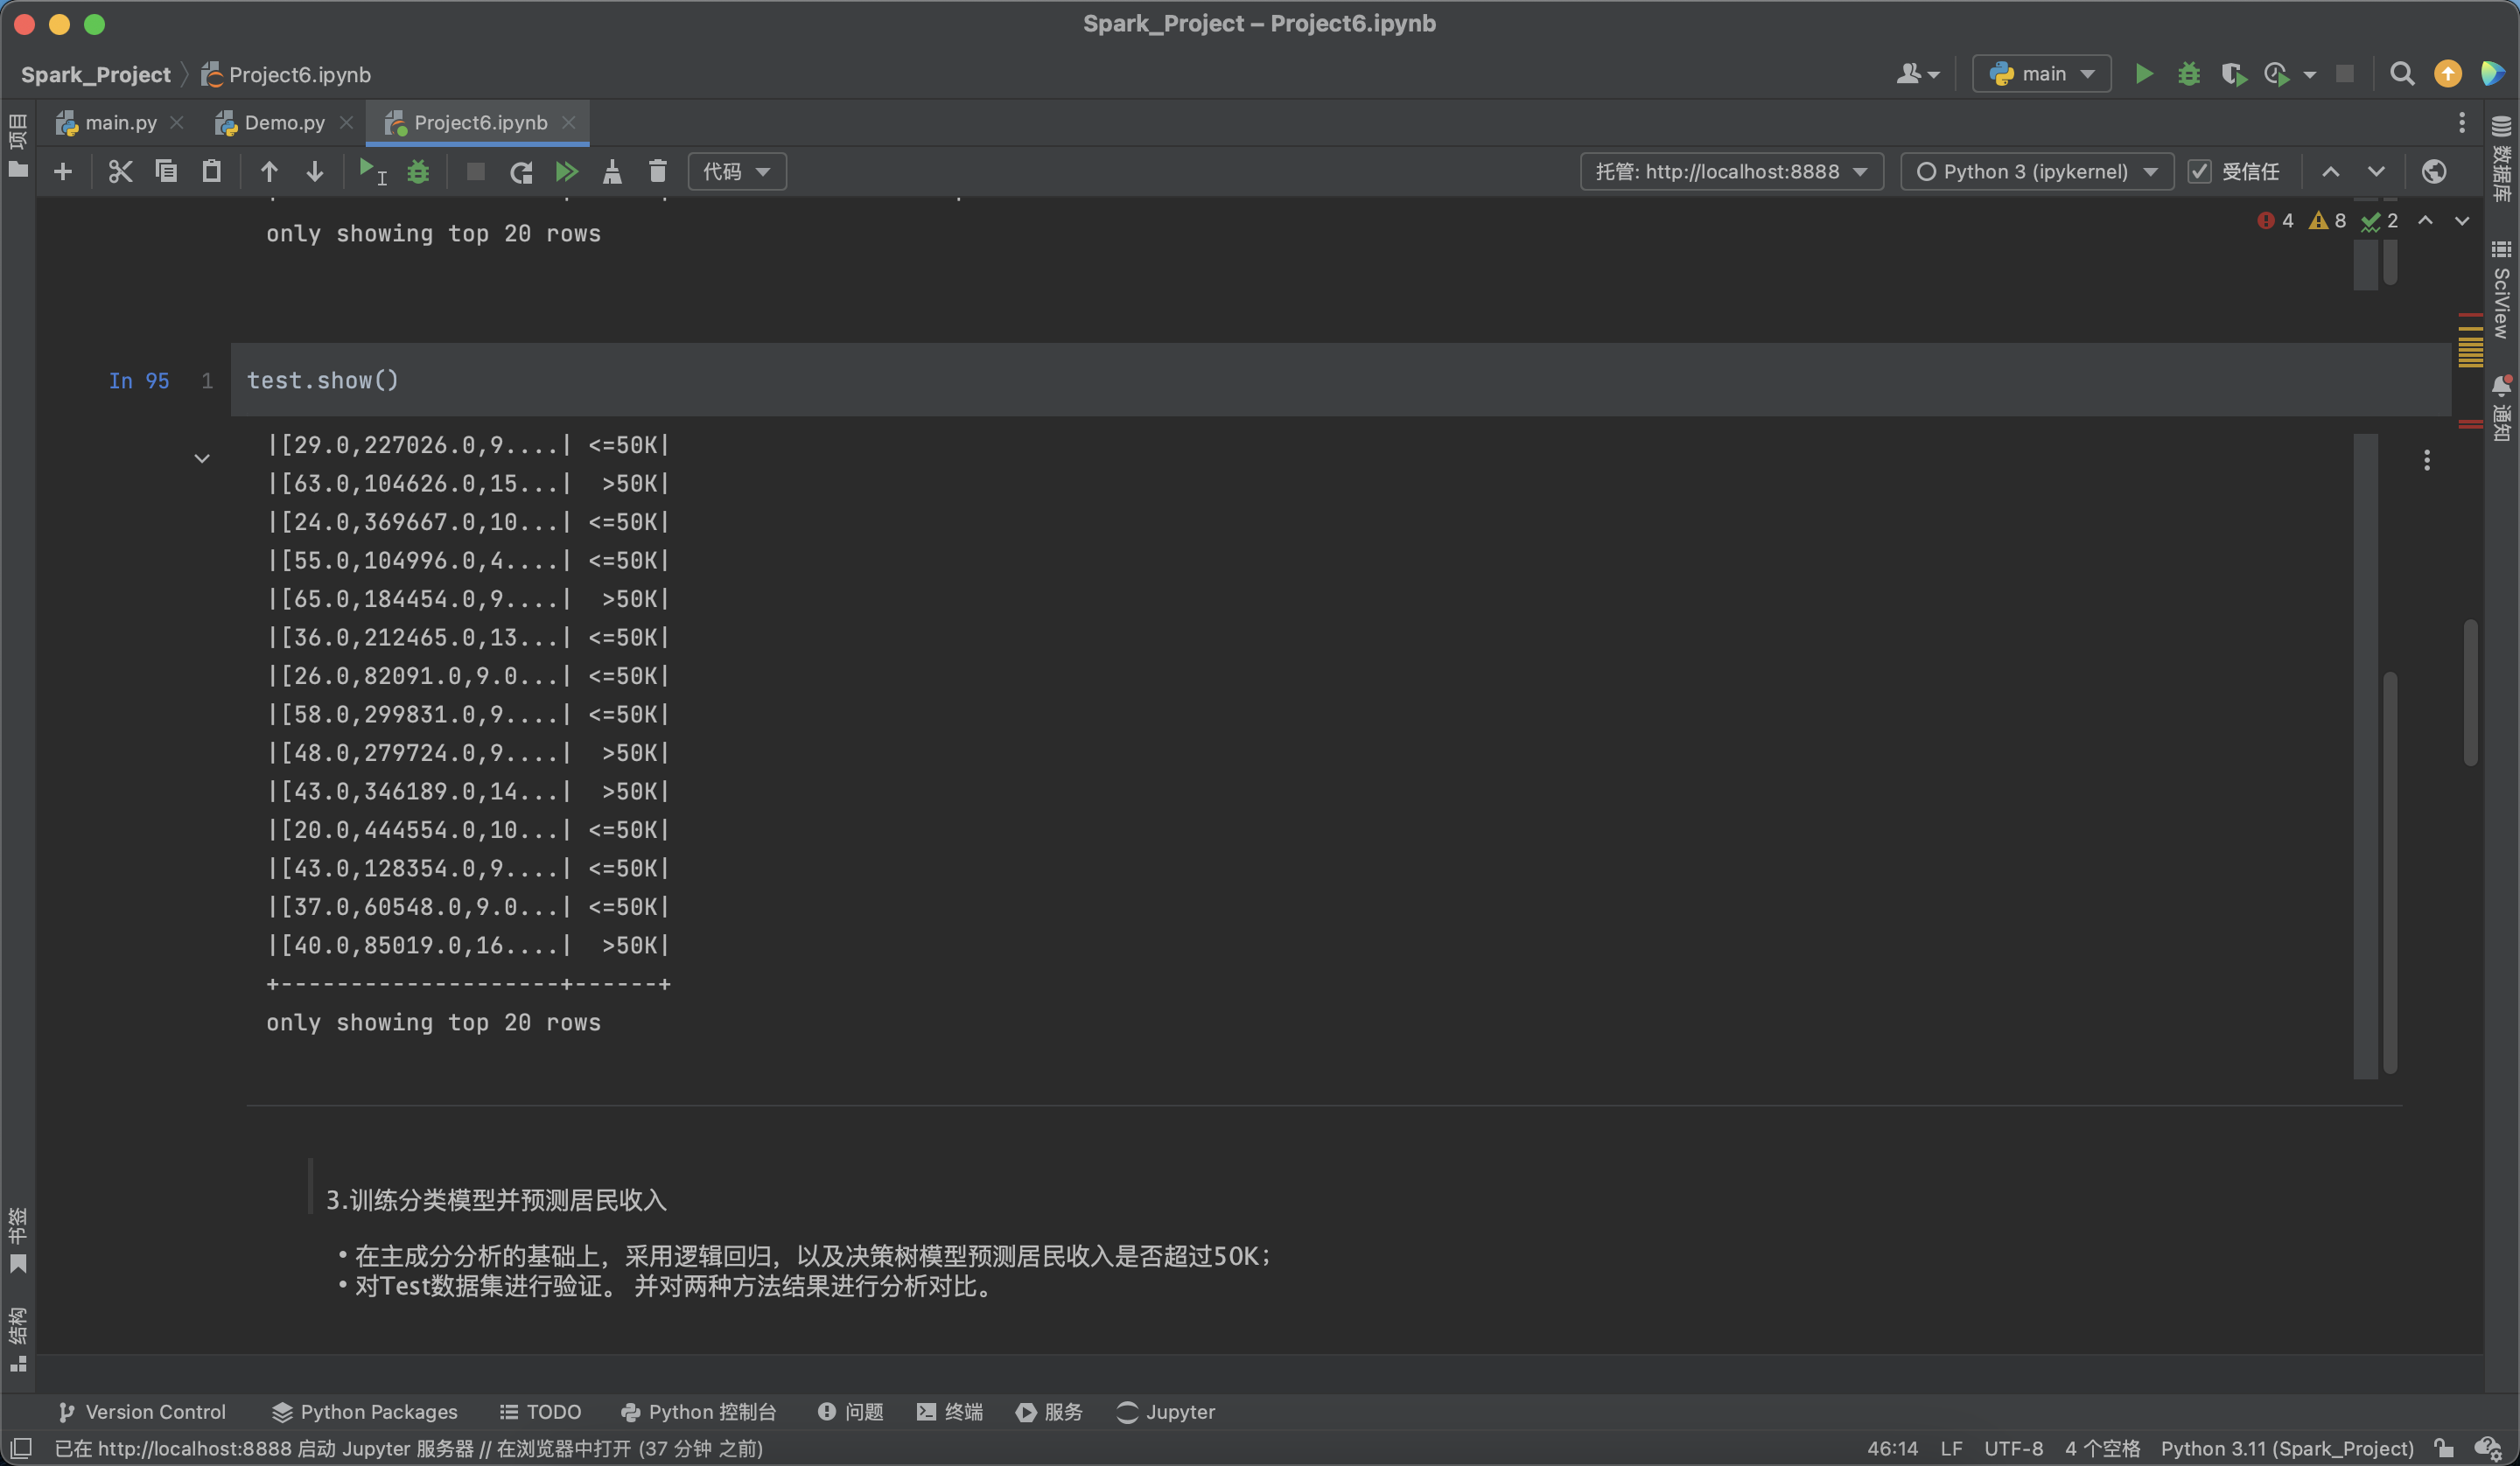Open output options three-dot menu

pos(2427,460)
